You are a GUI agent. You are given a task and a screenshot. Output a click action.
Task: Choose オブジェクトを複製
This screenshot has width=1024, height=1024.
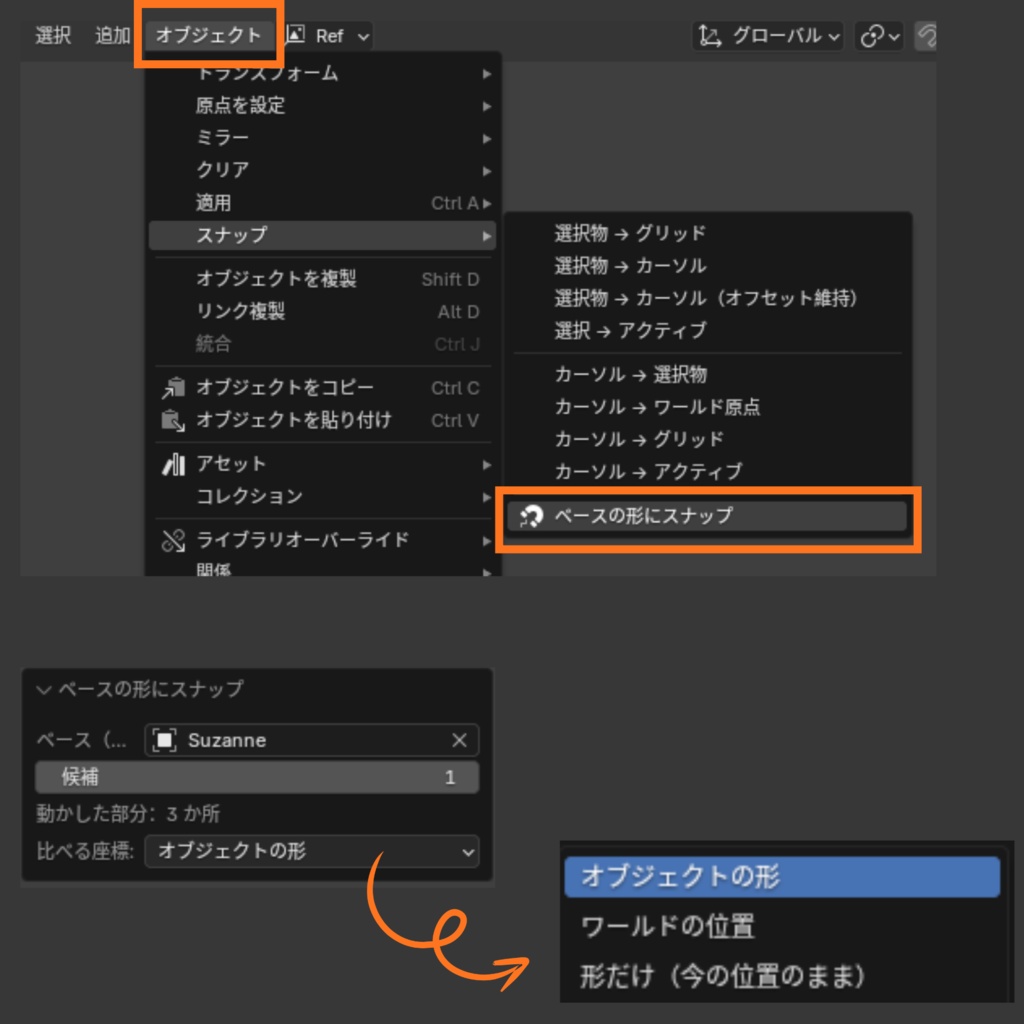[x=323, y=280]
